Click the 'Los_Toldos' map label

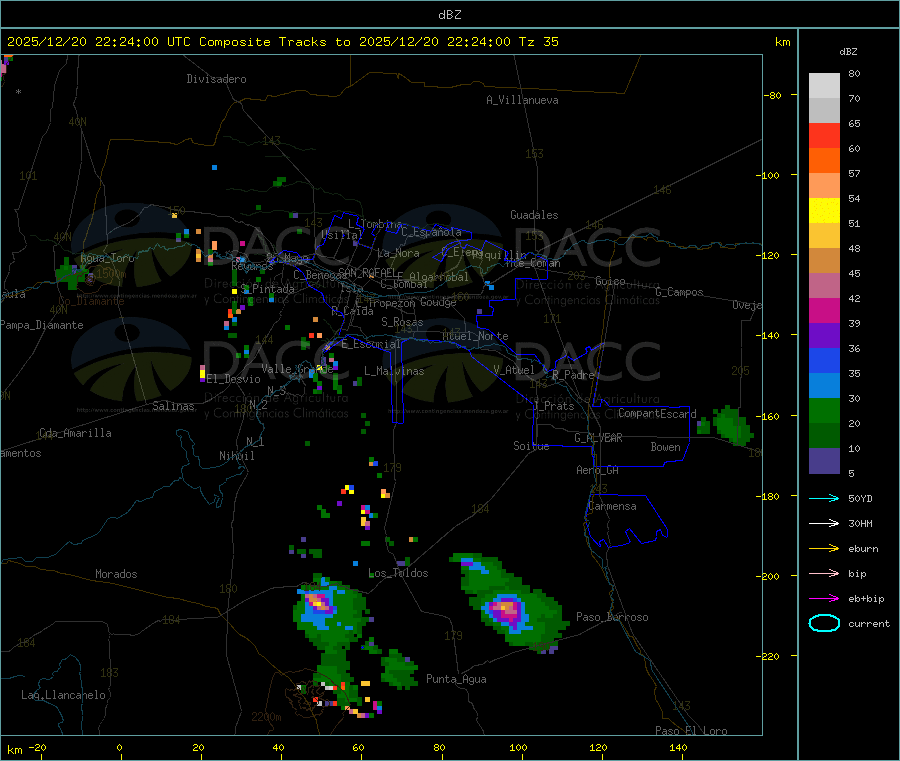398,573
